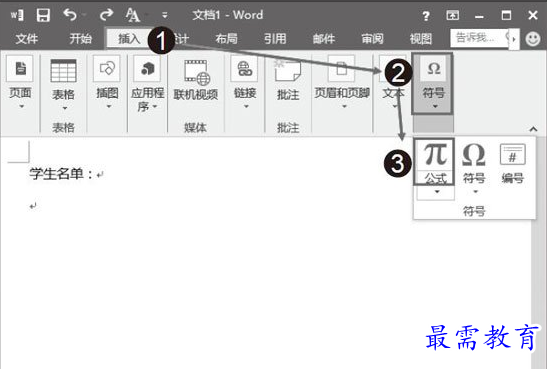
Task: Open the 表格 table icon
Action: coord(63,71)
